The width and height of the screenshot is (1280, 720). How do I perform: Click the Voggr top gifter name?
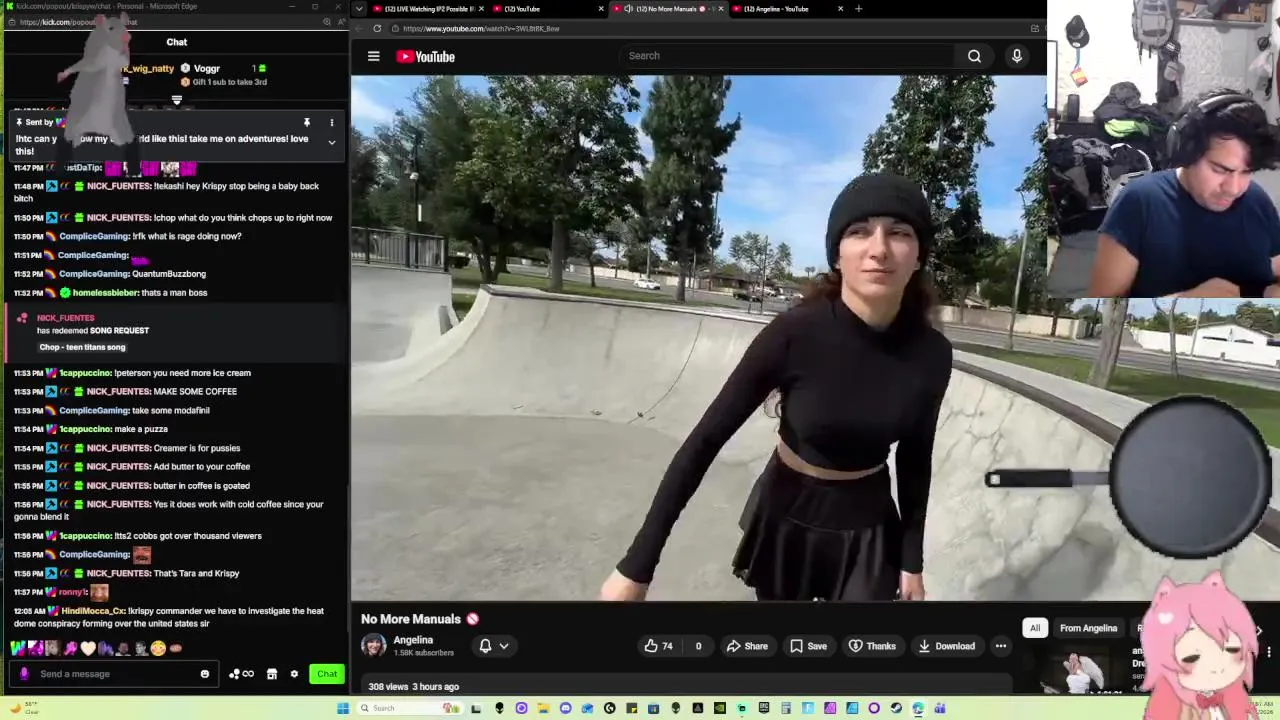pyautogui.click(x=206, y=69)
